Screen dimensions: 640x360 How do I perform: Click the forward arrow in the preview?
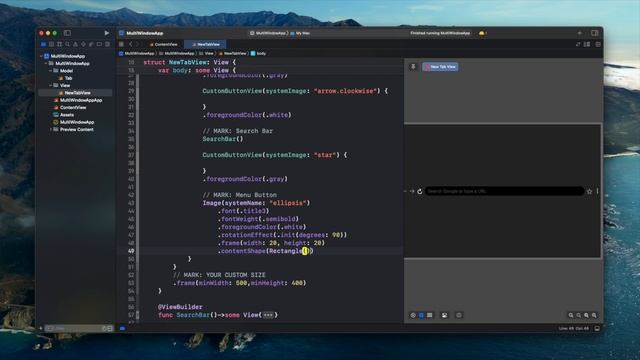pos(412,191)
